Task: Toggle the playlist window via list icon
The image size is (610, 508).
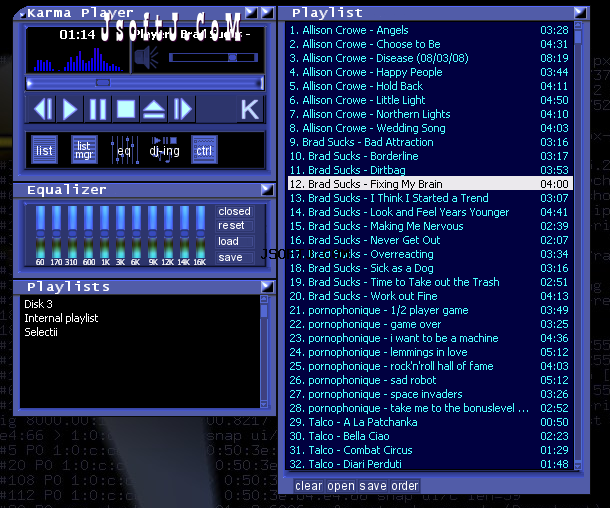Action: 44,150
